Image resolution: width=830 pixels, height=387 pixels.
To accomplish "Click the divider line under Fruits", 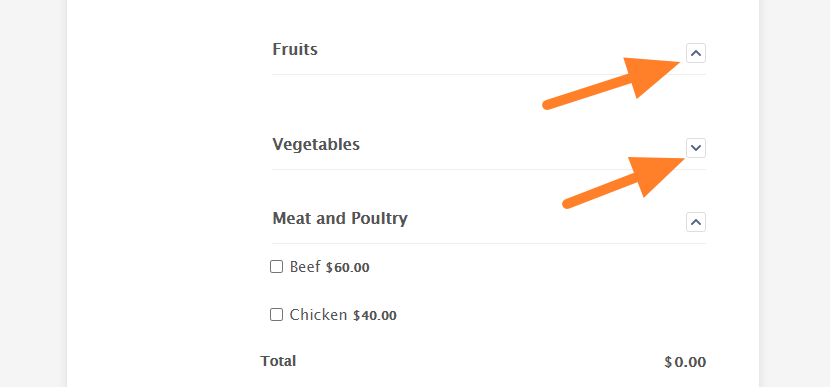I will click(x=489, y=75).
